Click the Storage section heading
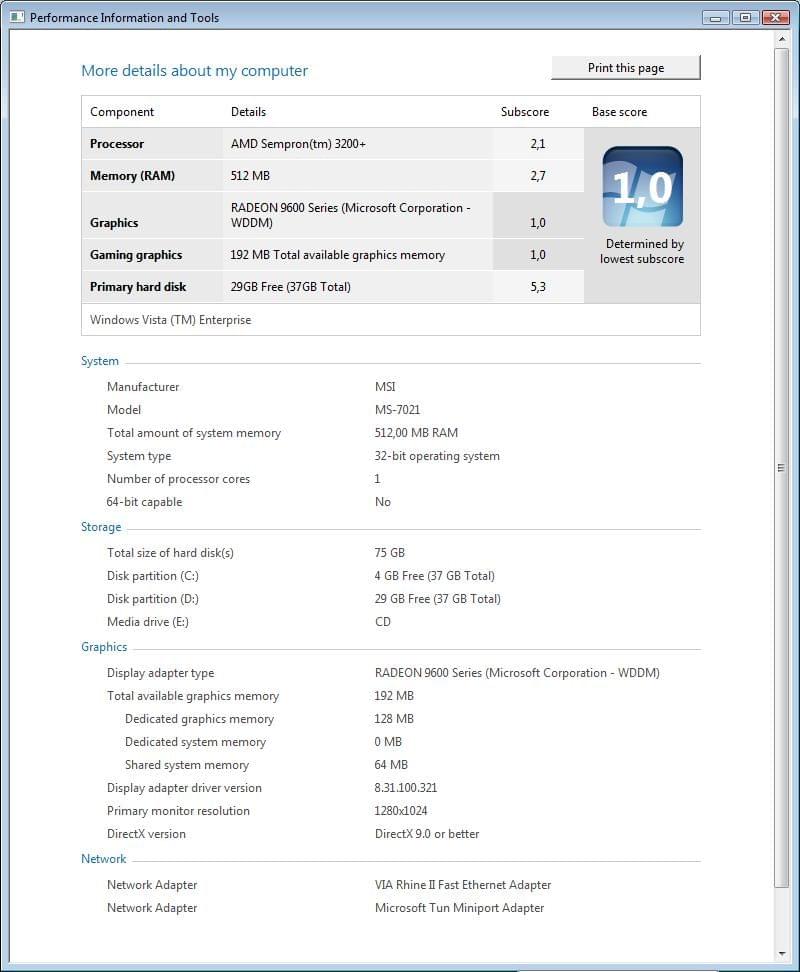The width and height of the screenshot is (800, 972). click(101, 527)
